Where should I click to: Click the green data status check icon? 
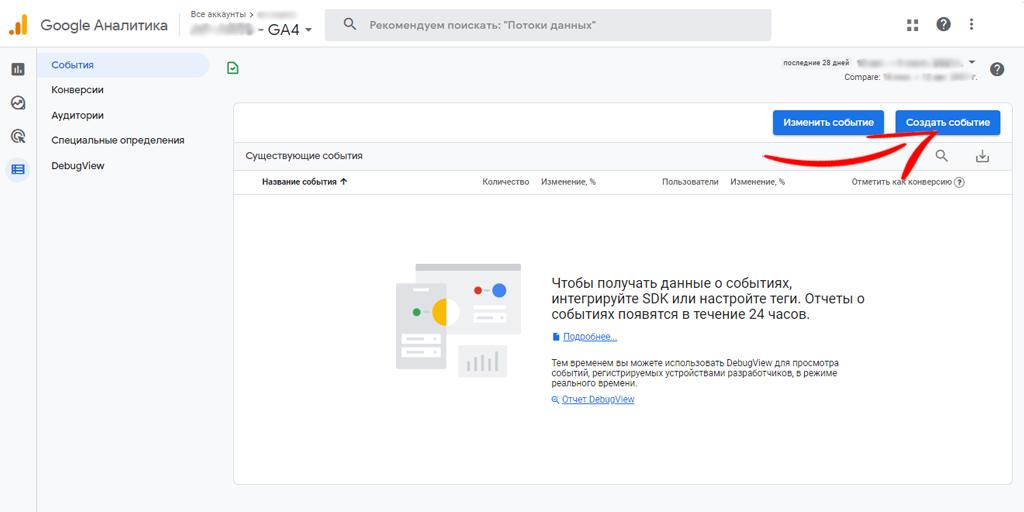(x=233, y=68)
